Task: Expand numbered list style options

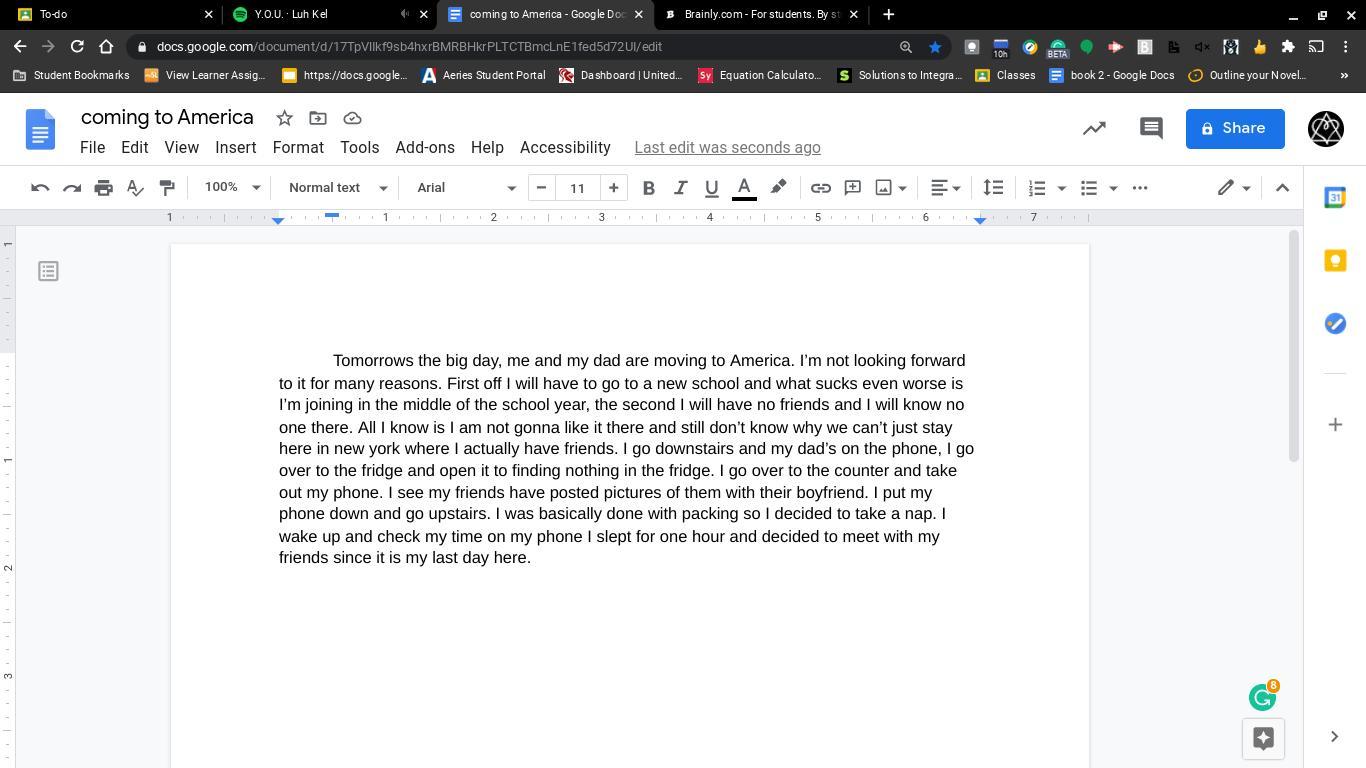Action: click(x=1061, y=188)
